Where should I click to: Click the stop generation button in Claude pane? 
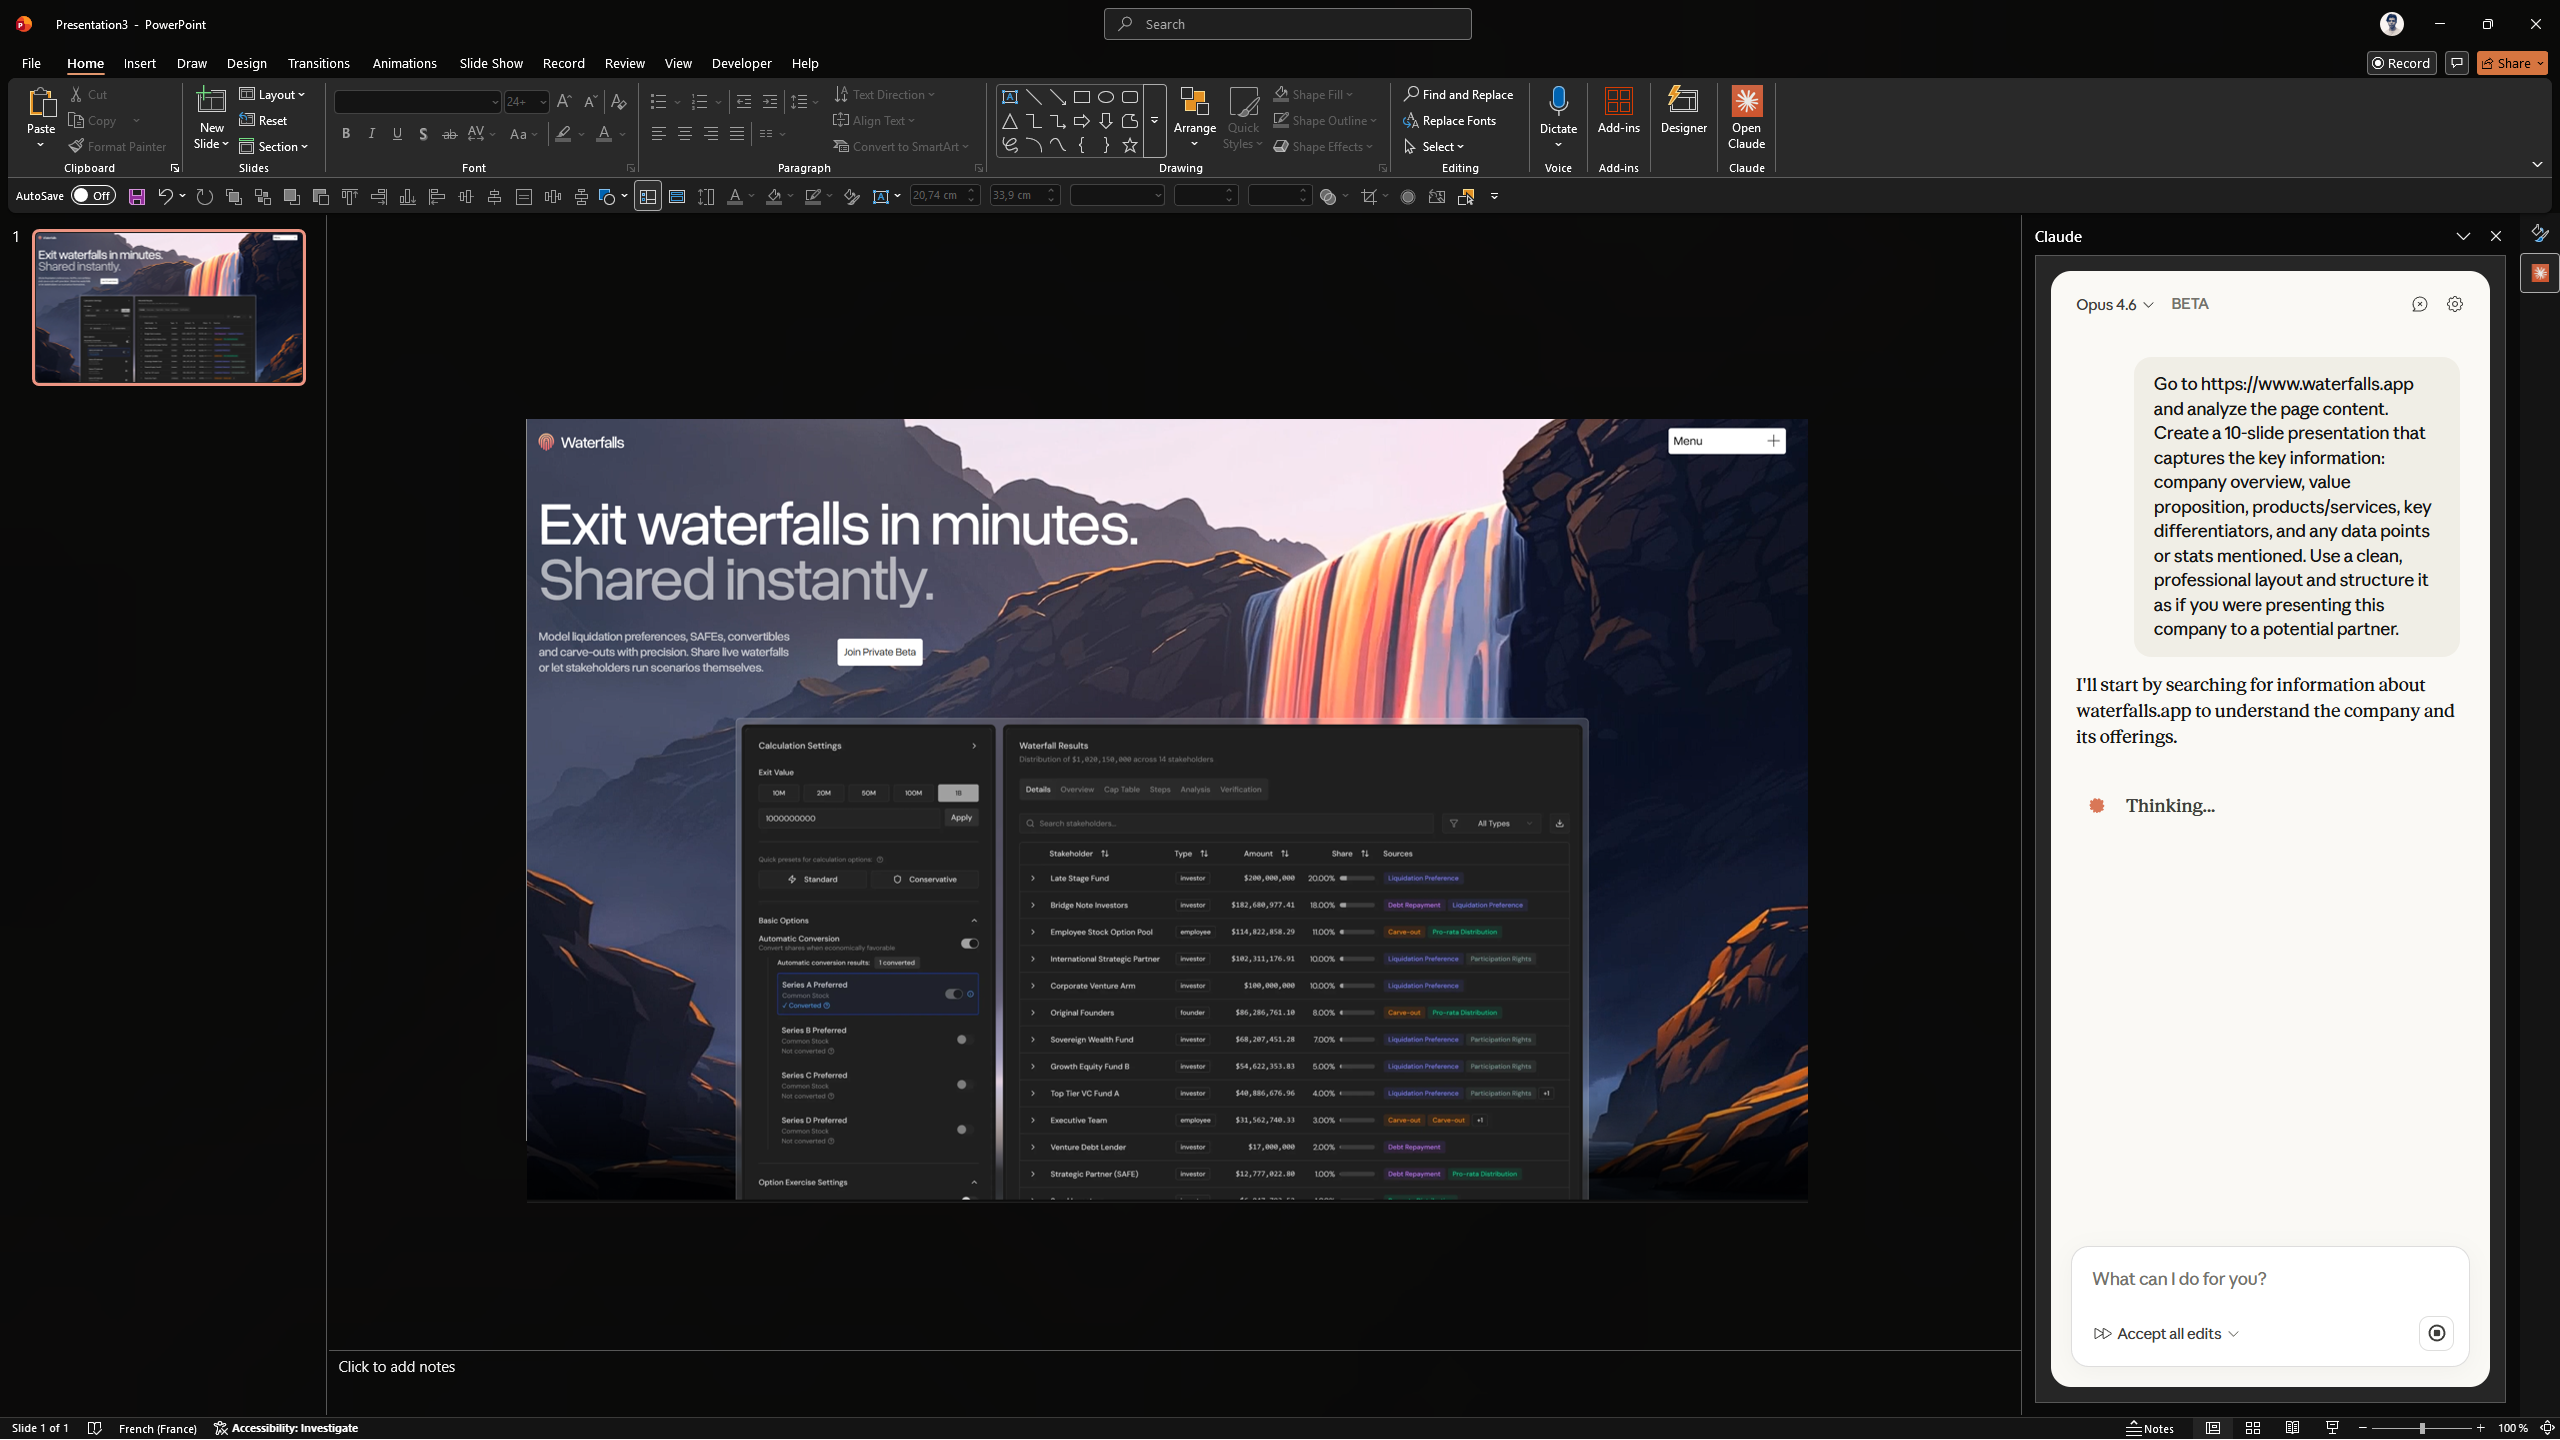(x=2436, y=1333)
